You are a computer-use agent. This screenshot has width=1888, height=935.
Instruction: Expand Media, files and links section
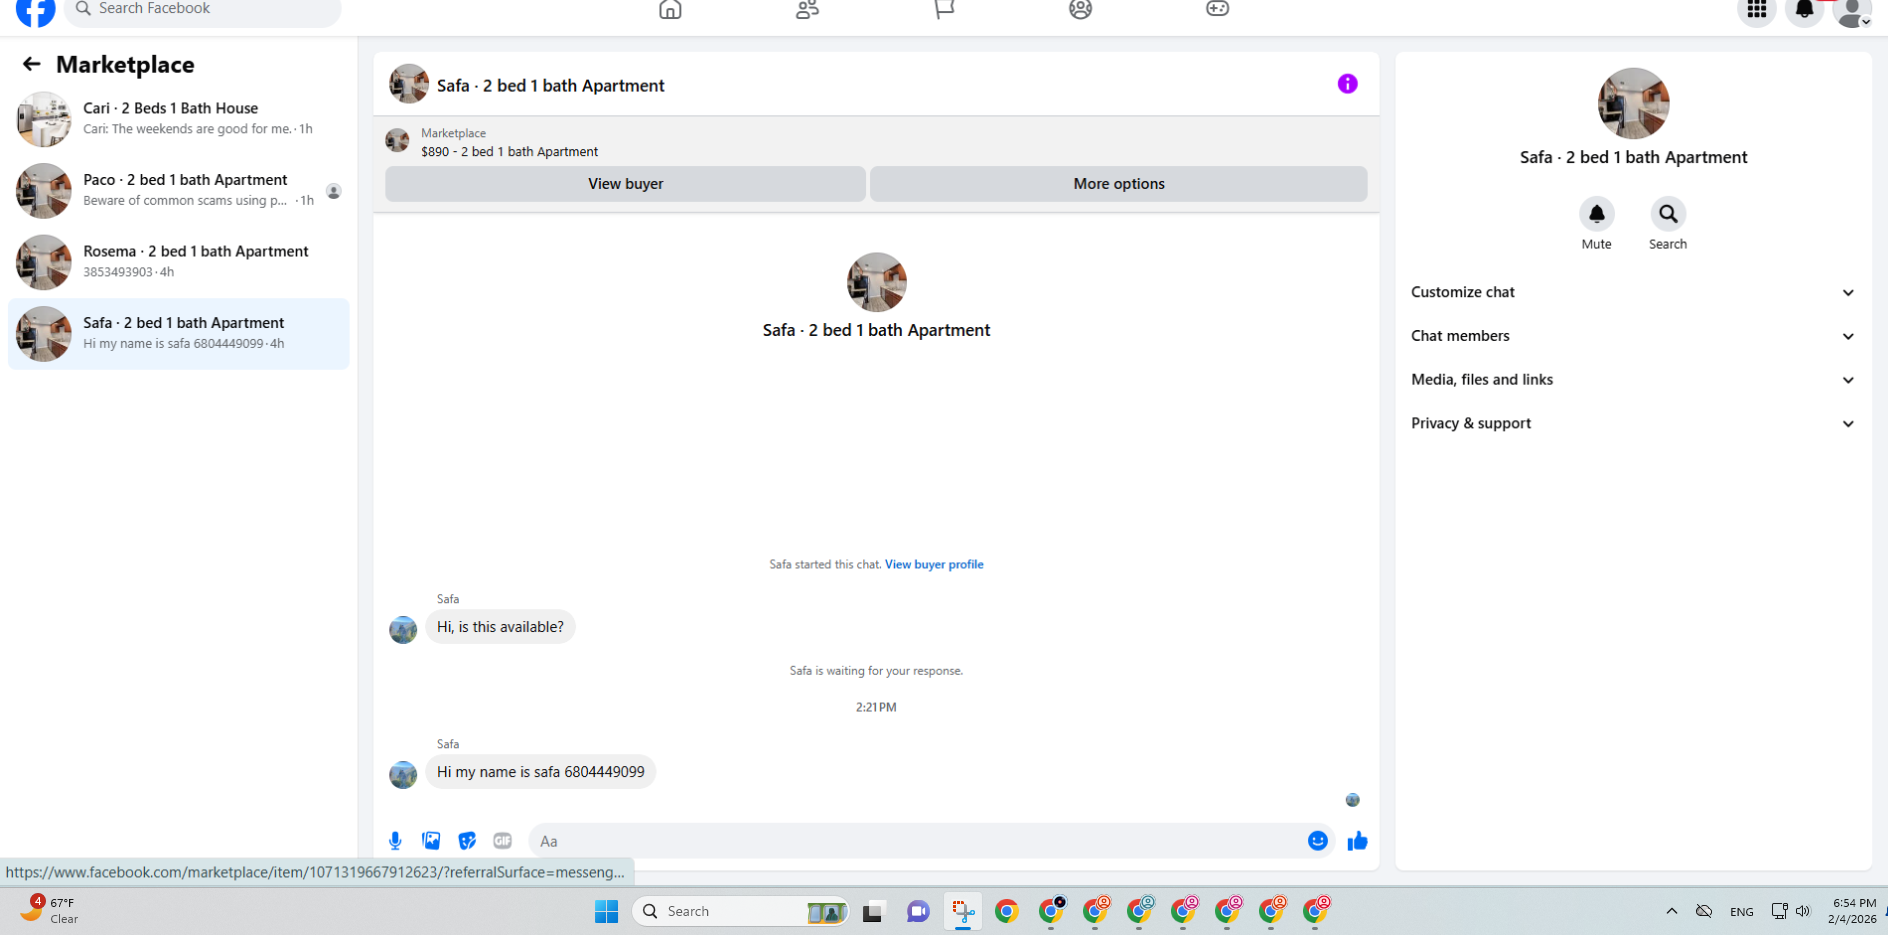[1633, 380]
